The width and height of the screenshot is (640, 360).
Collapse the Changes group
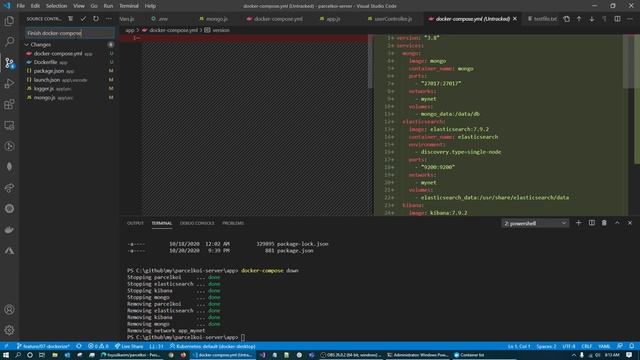[27, 44]
